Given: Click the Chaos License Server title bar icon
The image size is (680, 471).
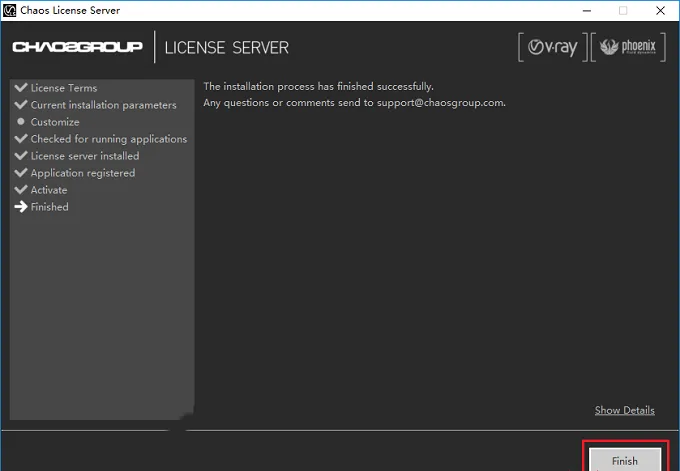Looking at the screenshot, I should pos(10,10).
